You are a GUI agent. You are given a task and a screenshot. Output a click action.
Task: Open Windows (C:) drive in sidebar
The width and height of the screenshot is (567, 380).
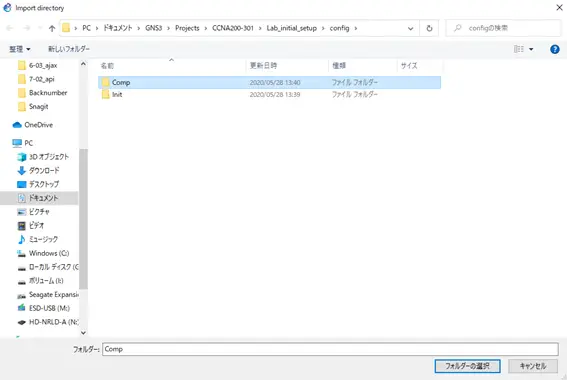pos(43,253)
